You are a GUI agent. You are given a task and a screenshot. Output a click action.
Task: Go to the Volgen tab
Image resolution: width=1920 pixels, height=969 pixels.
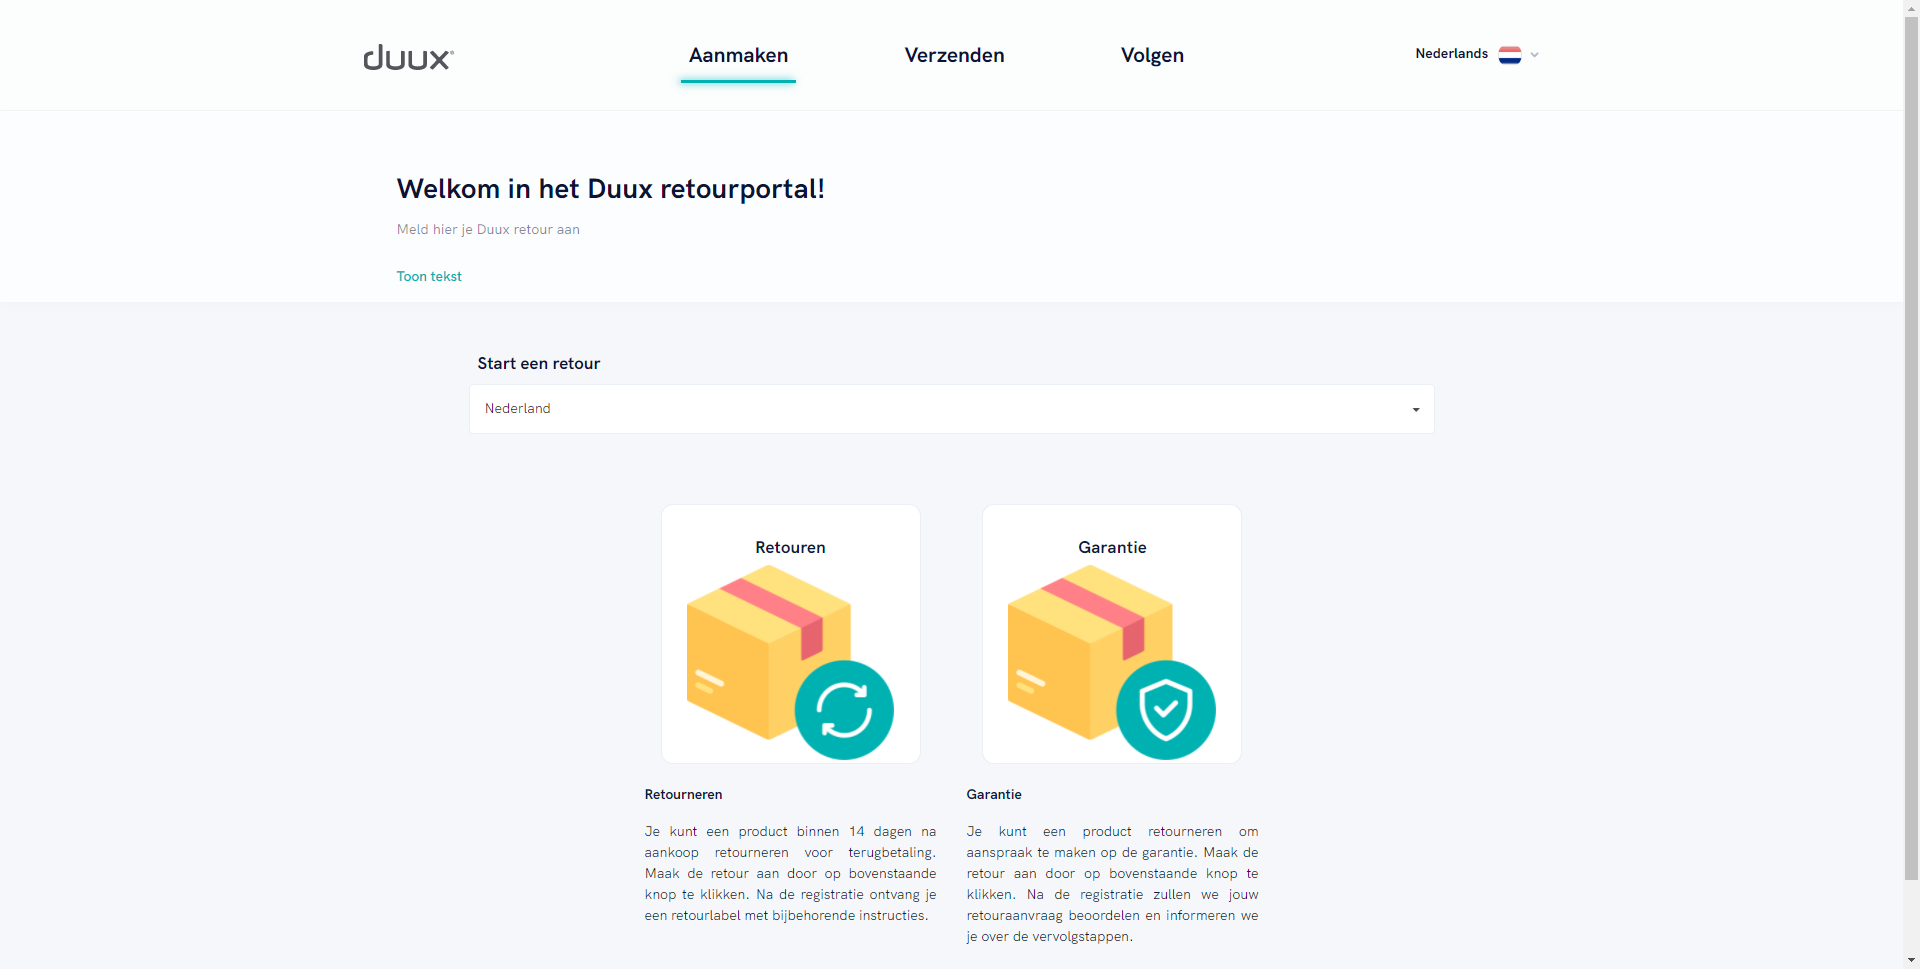click(x=1152, y=55)
